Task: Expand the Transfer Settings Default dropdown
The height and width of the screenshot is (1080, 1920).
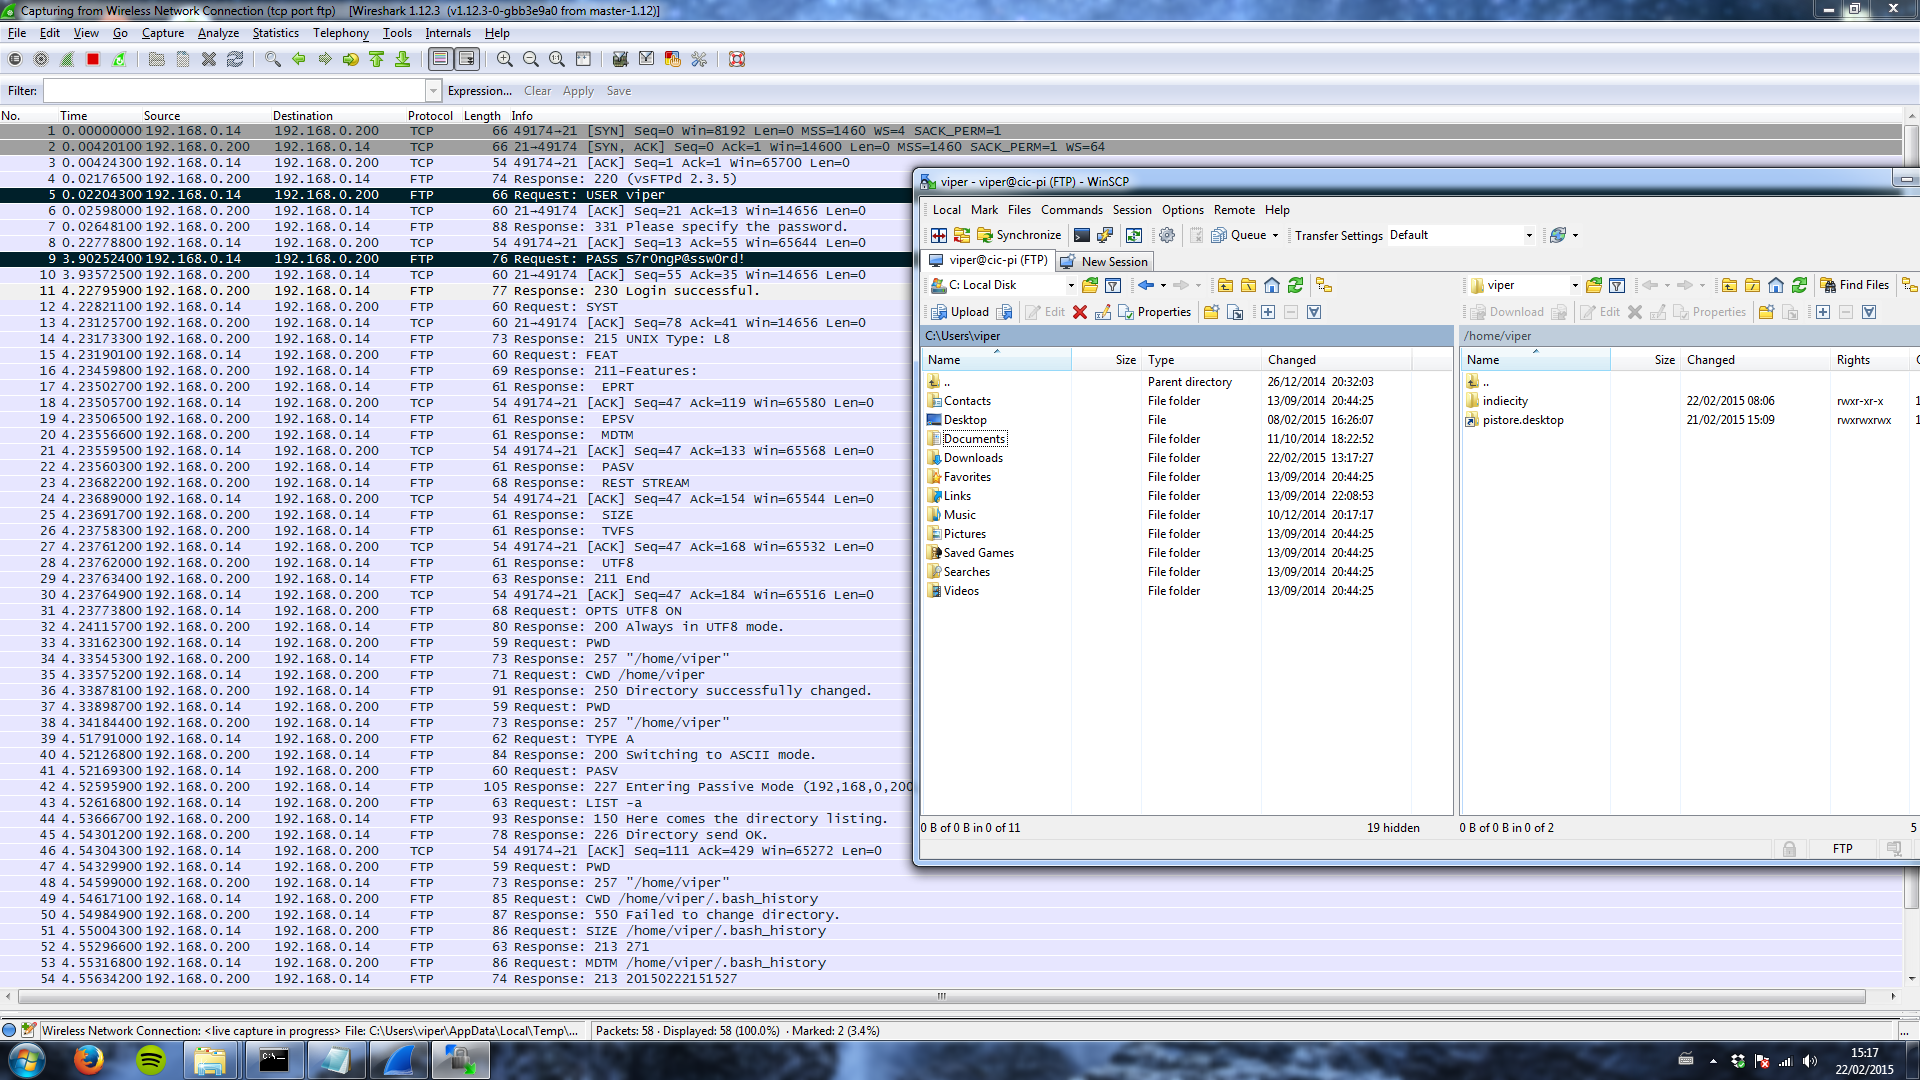Action: tap(1528, 236)
